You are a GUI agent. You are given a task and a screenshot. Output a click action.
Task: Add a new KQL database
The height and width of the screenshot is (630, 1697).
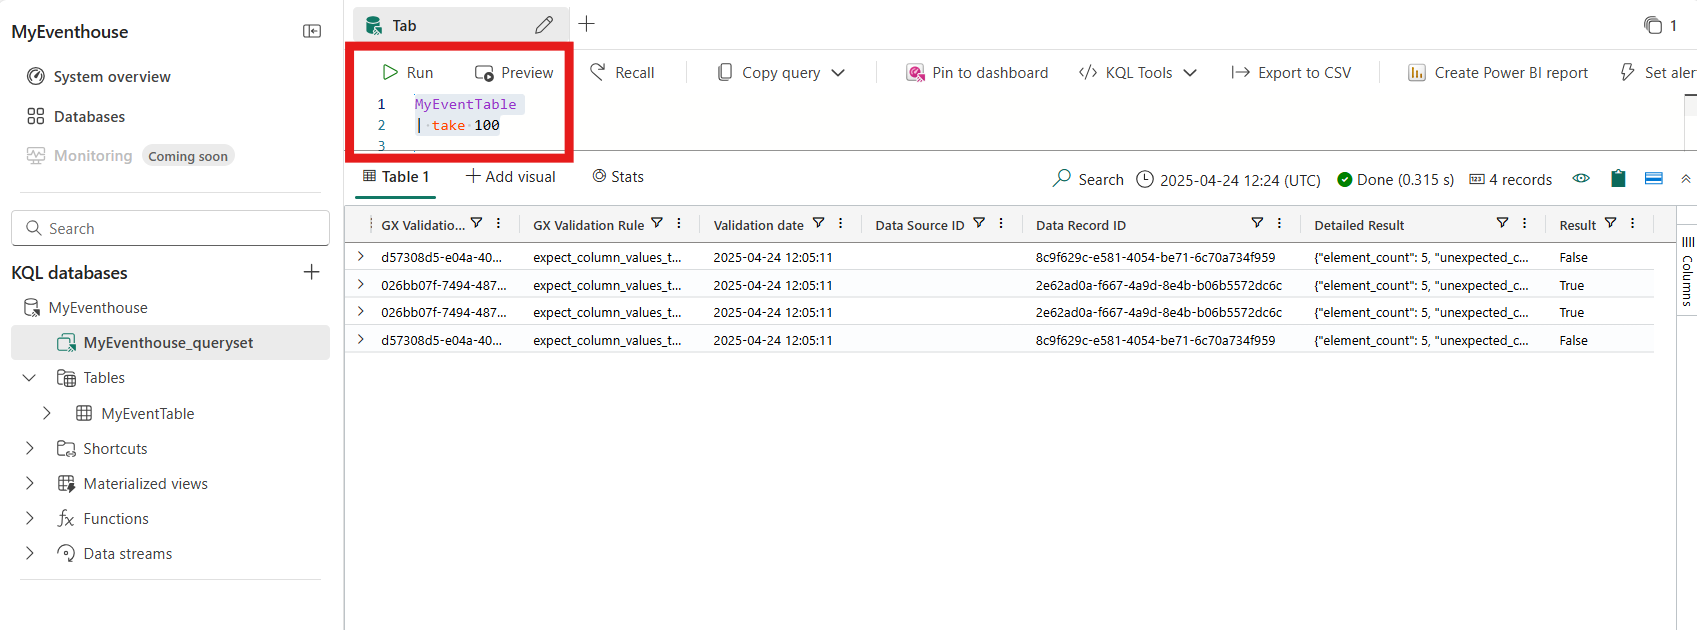[x=312, y=272]
